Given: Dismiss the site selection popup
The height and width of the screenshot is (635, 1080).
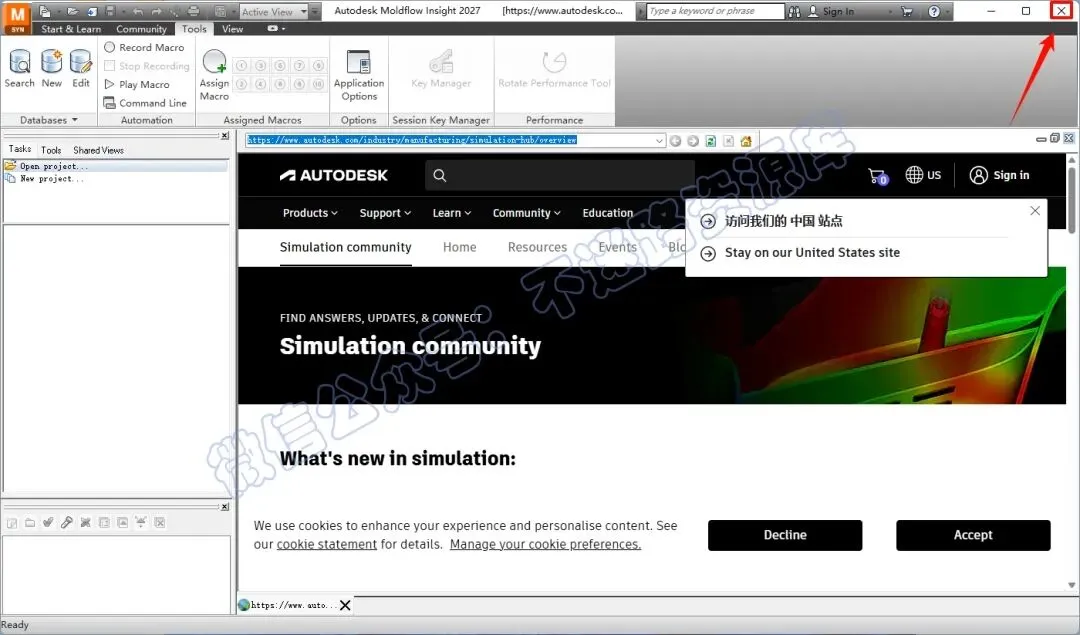Looking at the screenshot, I should 1035,211.
